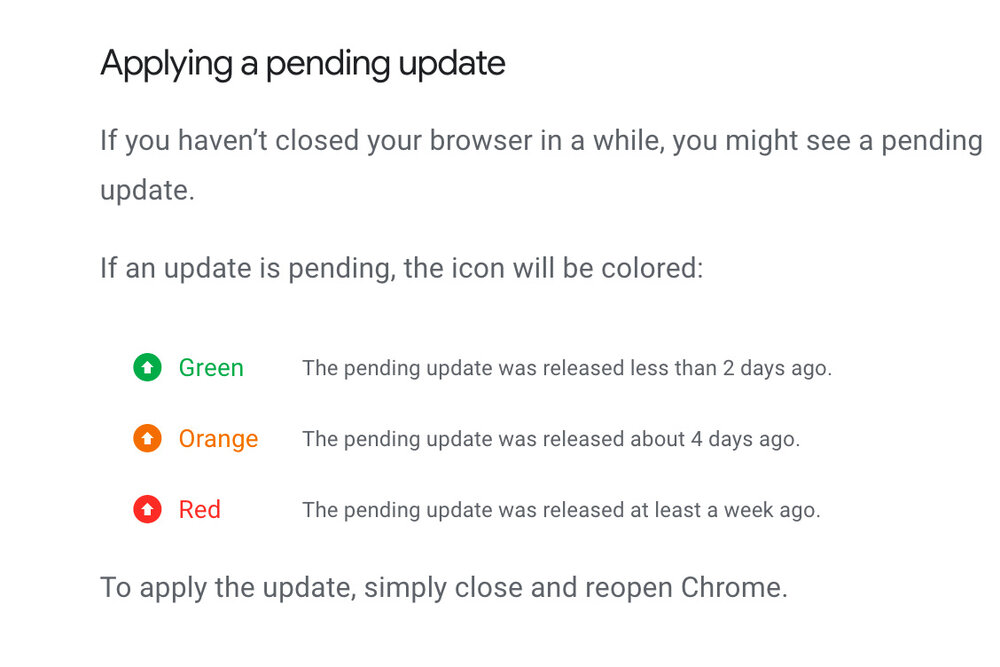Click the word 'Chrome' in last sentence

click(731, 587)
